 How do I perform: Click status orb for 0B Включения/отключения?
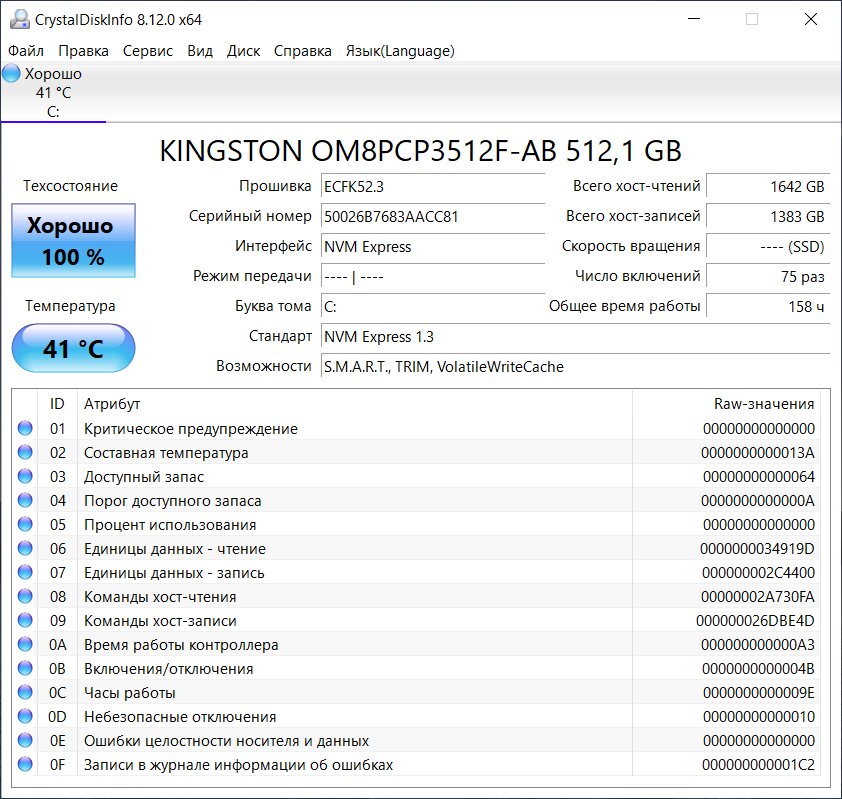pos(25,668)
